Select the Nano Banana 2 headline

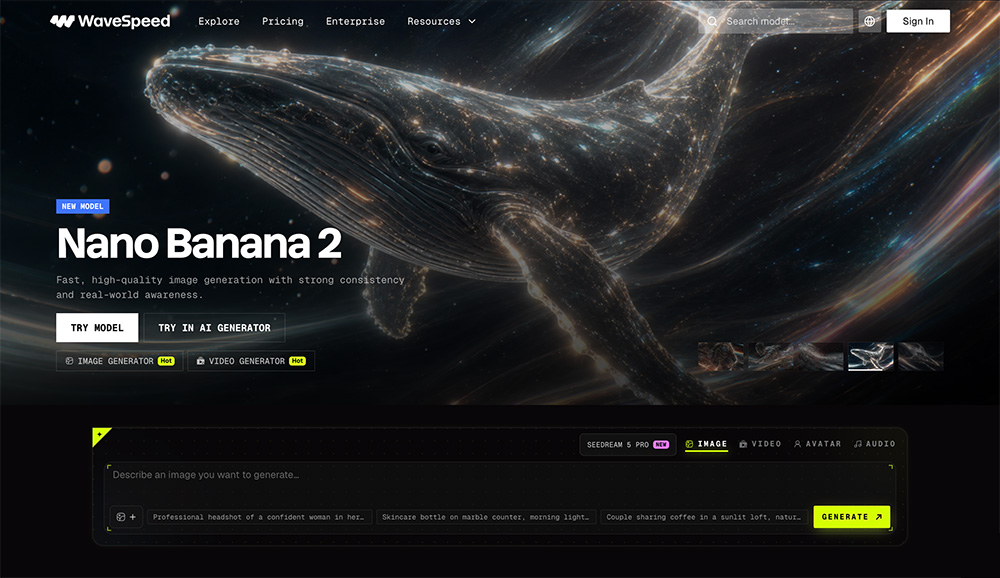coord(199,243)
